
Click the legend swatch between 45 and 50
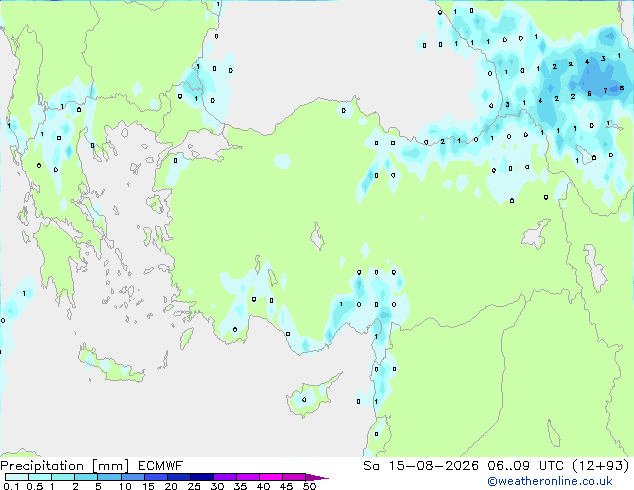click(294, 477)
